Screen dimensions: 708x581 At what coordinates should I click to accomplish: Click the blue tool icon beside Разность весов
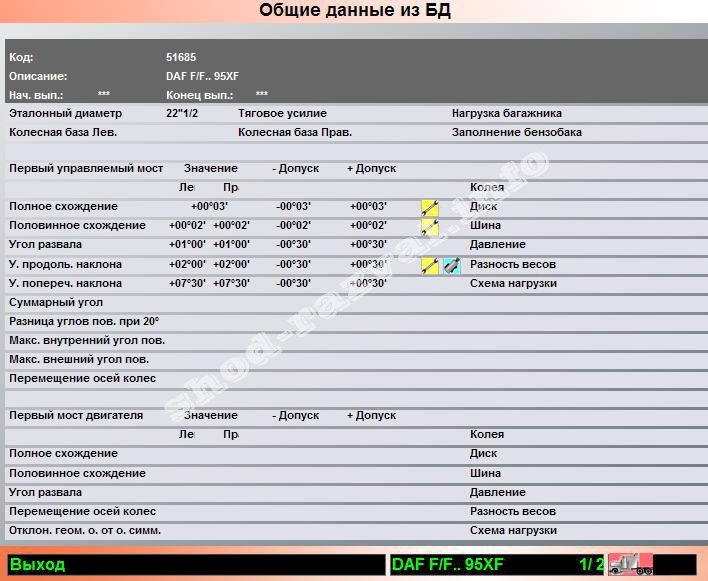click(x=452, y=265)
